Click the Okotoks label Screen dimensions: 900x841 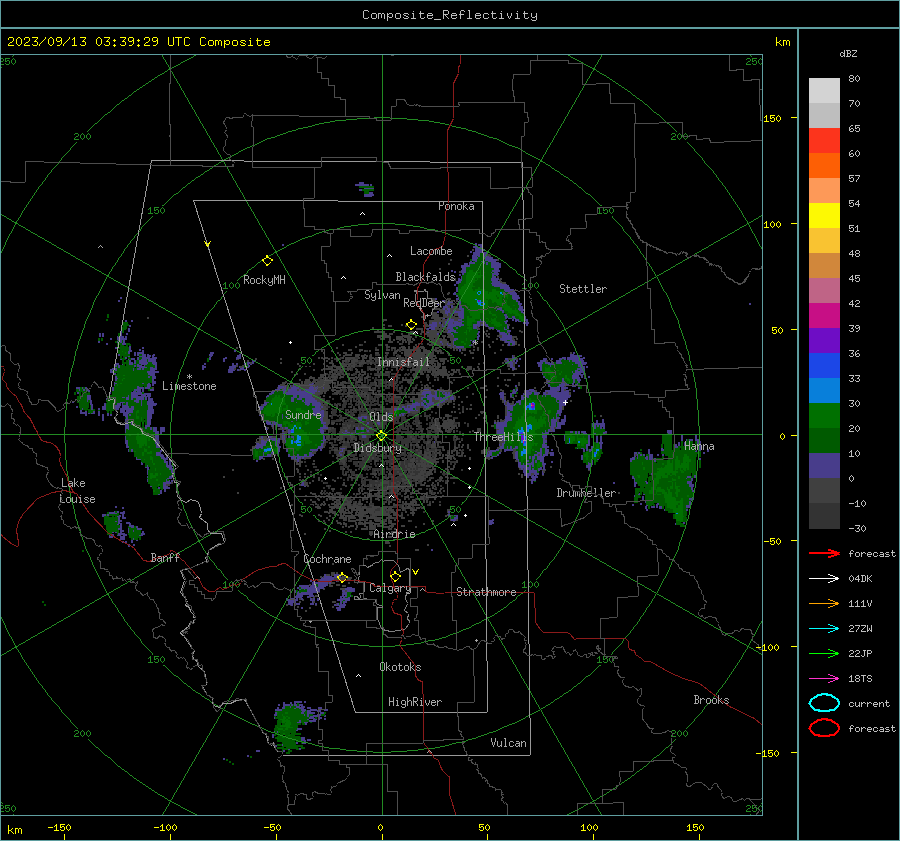coord(400,667)
